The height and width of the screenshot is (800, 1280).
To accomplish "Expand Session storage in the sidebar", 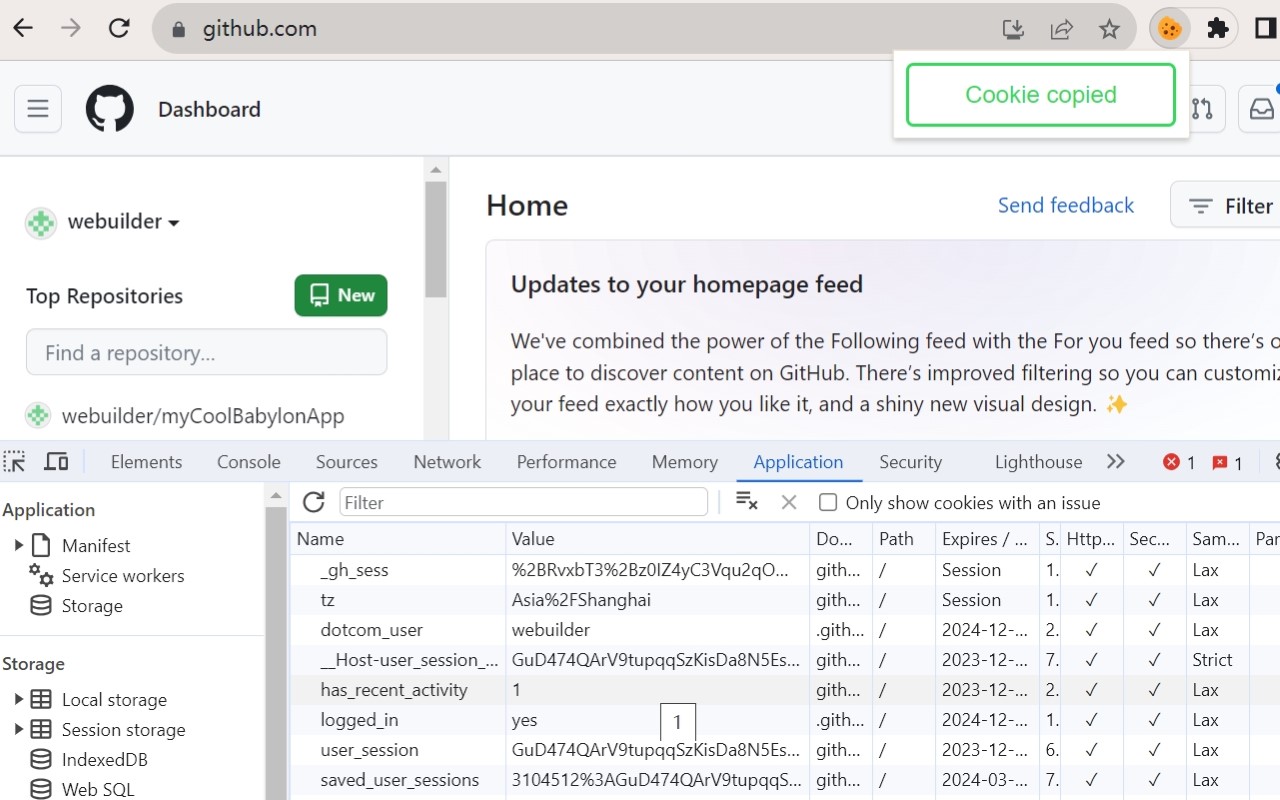I will pyautogui.click(x=20, y=729).
